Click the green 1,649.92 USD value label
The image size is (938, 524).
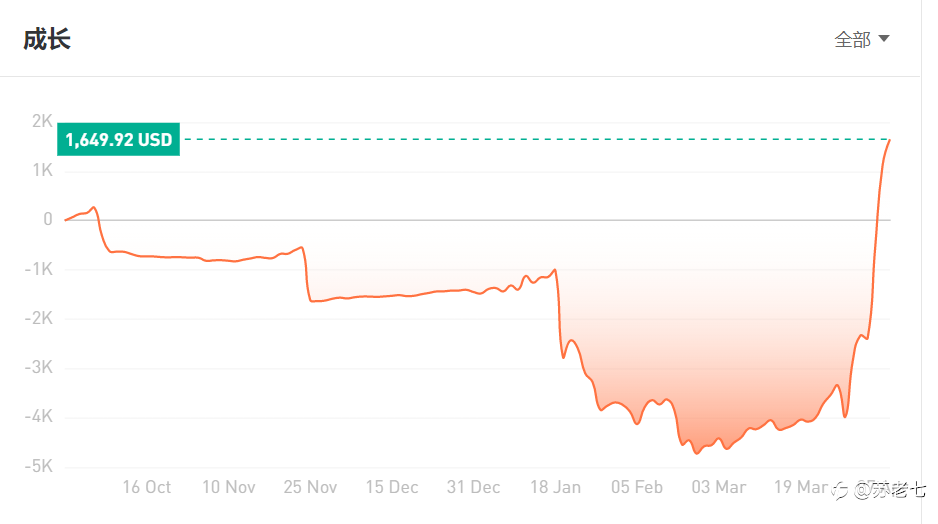click(x=118, y=139)
